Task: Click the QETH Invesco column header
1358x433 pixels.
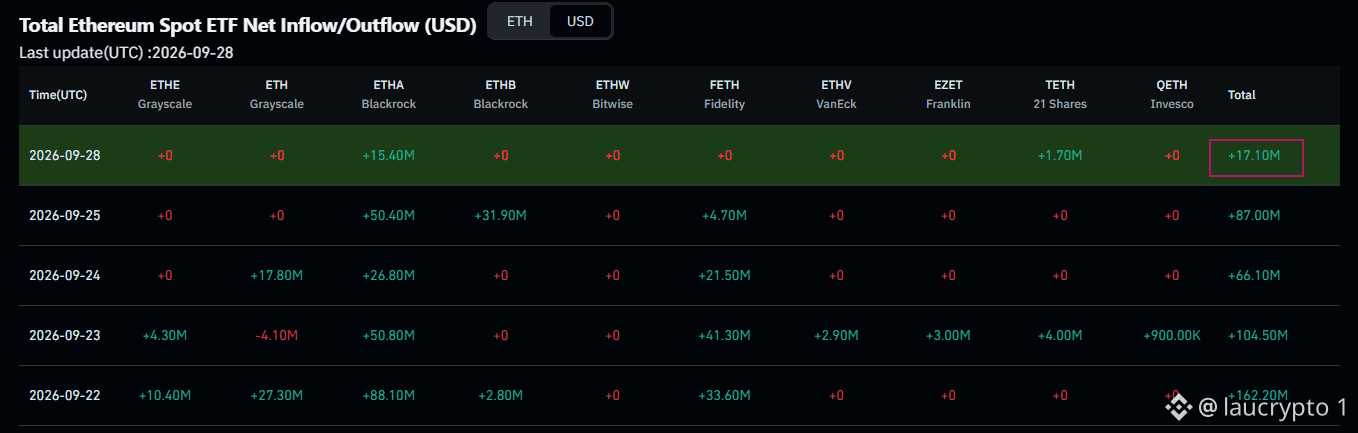Action: (x=1172, y=95)
